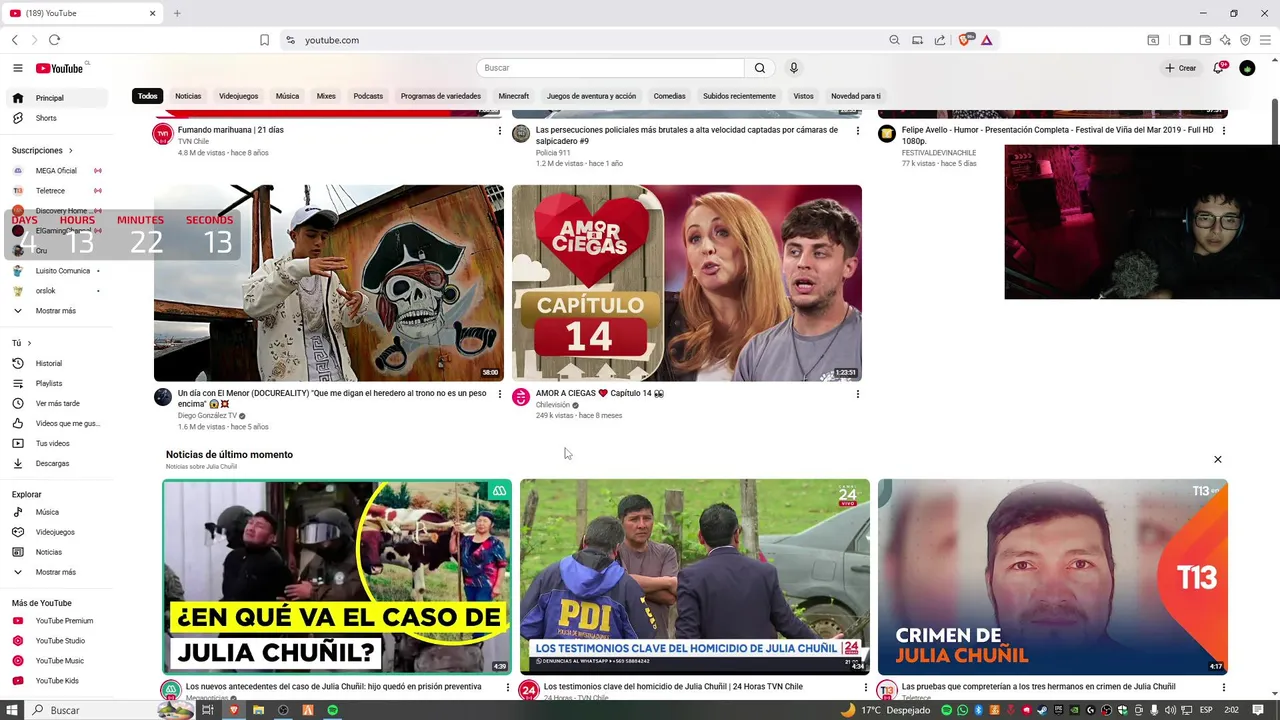Image resolution: width=1280 pixels, height=720 pixels.
Task: Open YouTube Kids link
Action: 56,681
